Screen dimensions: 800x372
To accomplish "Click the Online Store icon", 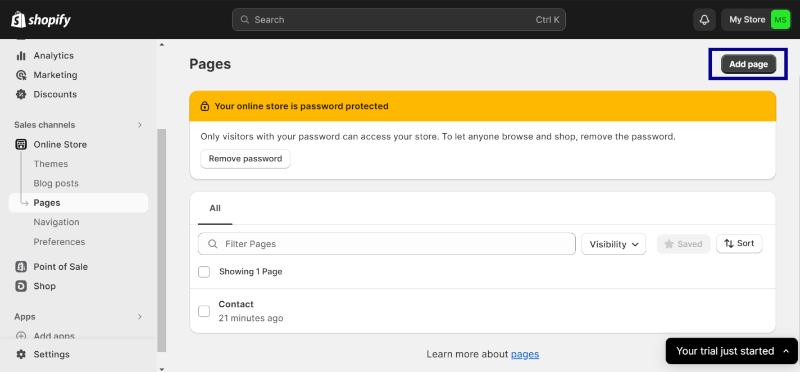I will click(21, 144).
